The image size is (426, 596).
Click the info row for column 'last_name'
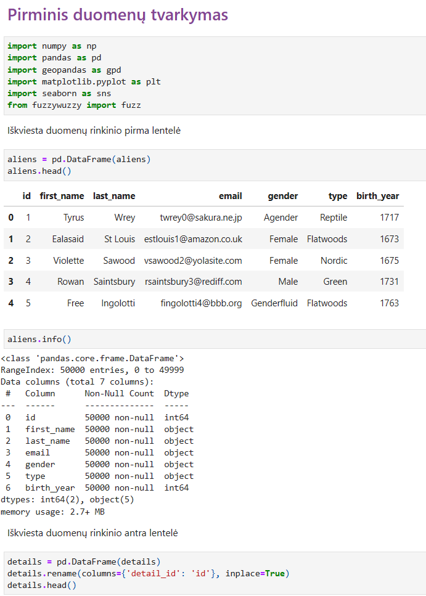[99, 441]
